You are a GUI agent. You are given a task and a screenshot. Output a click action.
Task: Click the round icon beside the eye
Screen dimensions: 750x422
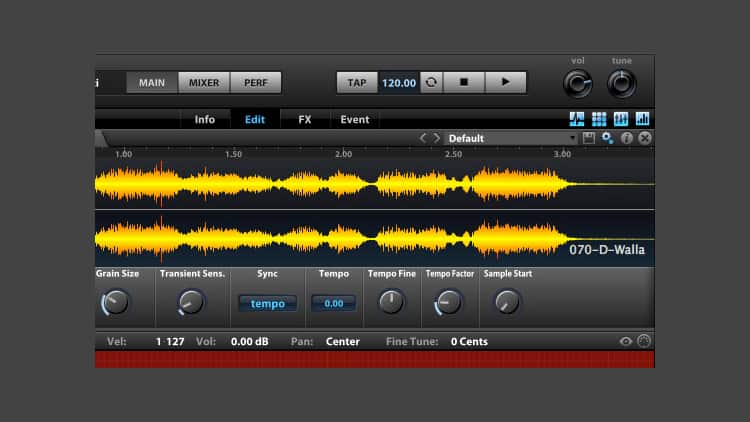644,341
